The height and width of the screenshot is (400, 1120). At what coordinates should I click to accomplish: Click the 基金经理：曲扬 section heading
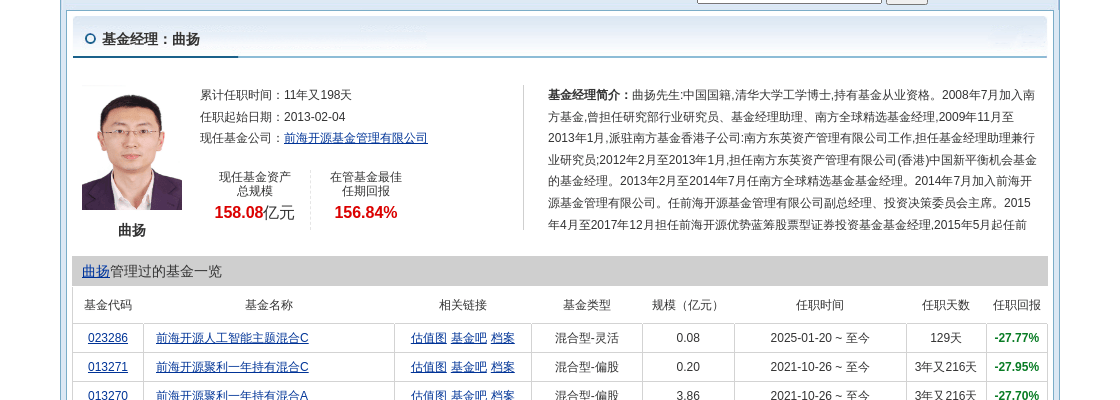point(151,39)
